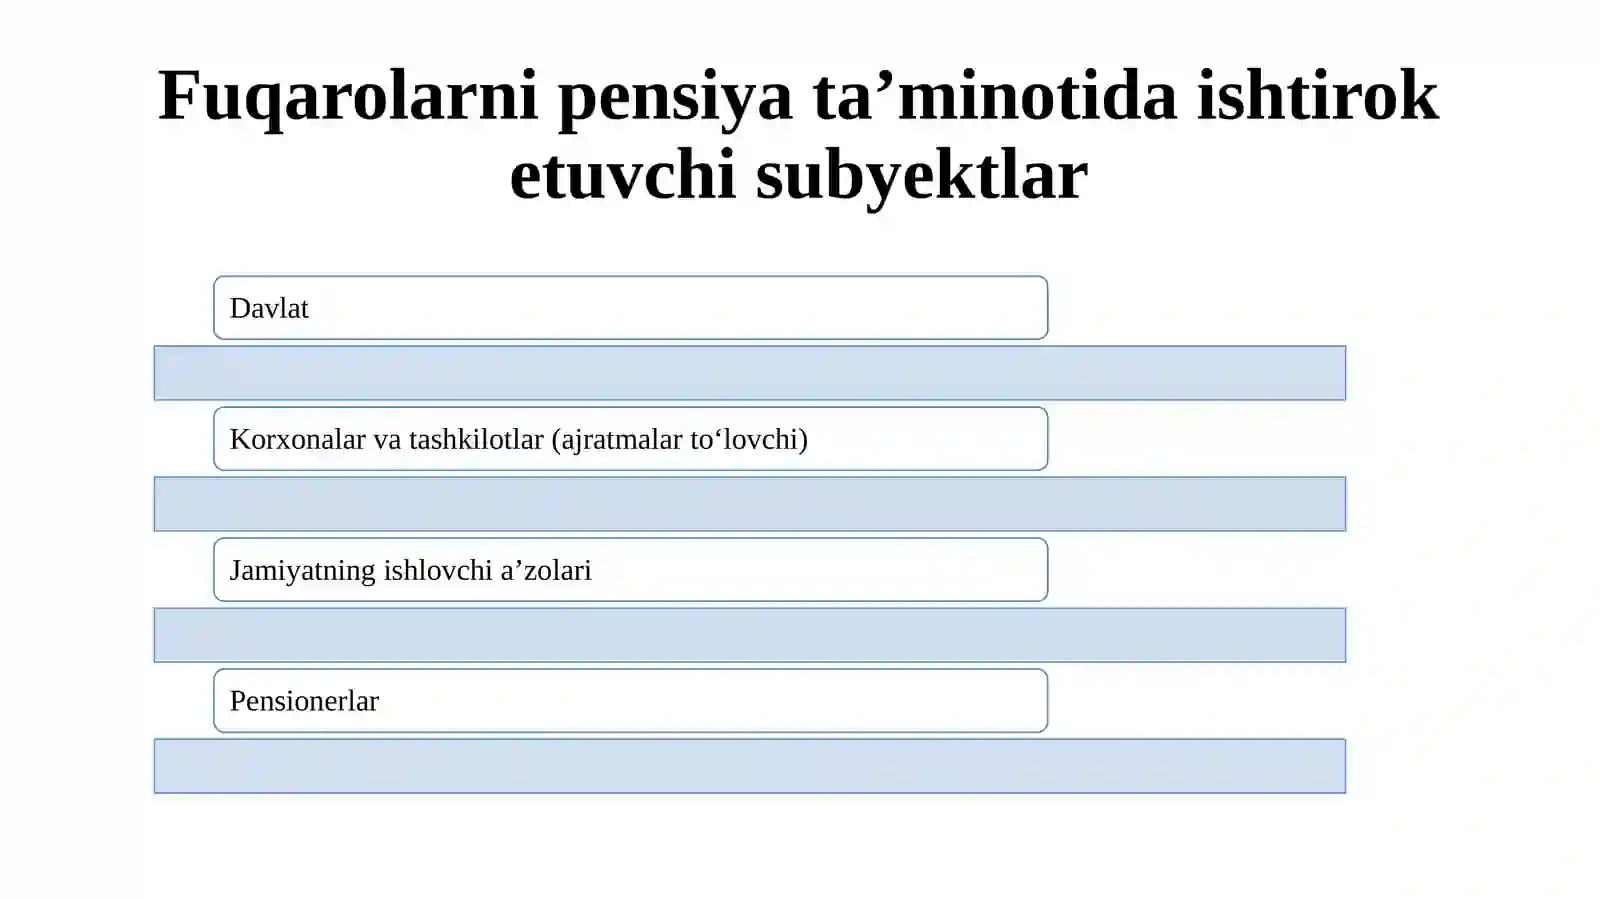This screenshot has height=899, width=1600.
Task: Click the blue bar beneath the Davlat box
Action: (750, 373)
